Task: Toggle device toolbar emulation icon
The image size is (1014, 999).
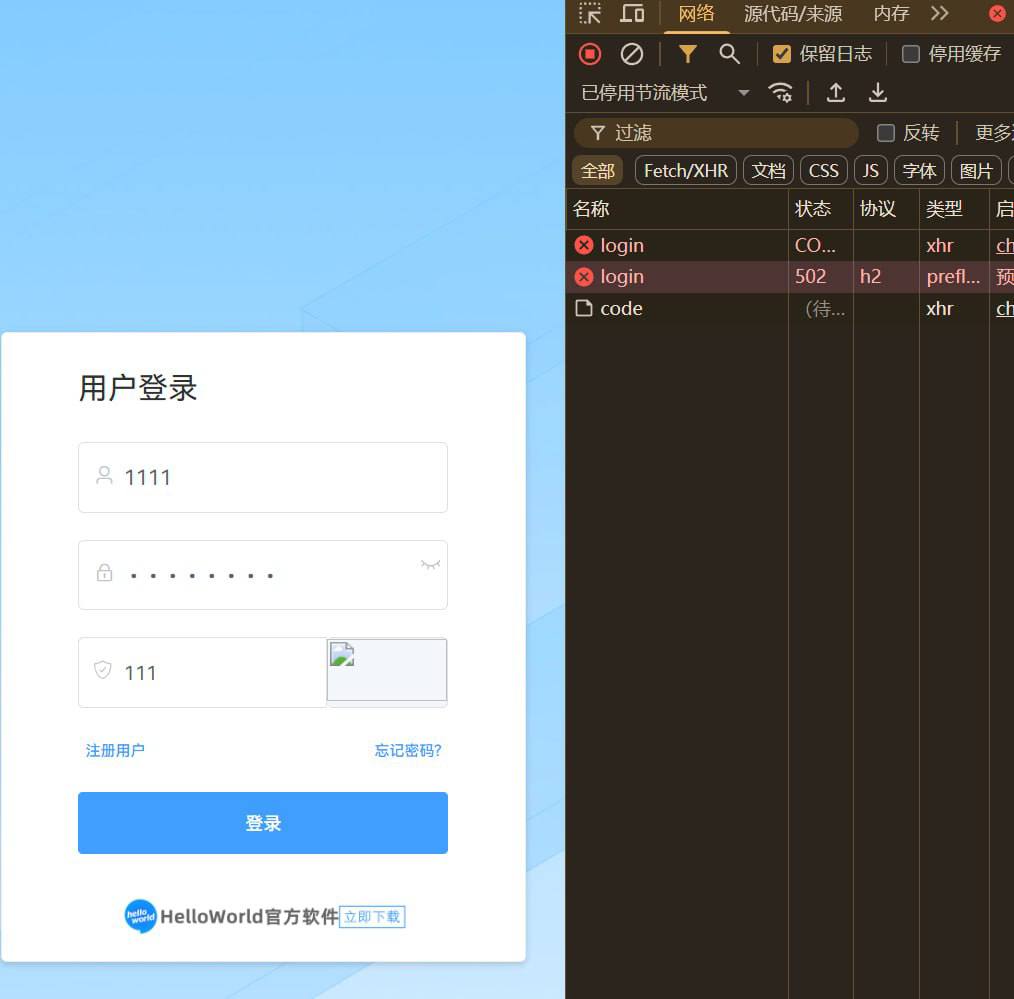Action: (x=632, y=14)
